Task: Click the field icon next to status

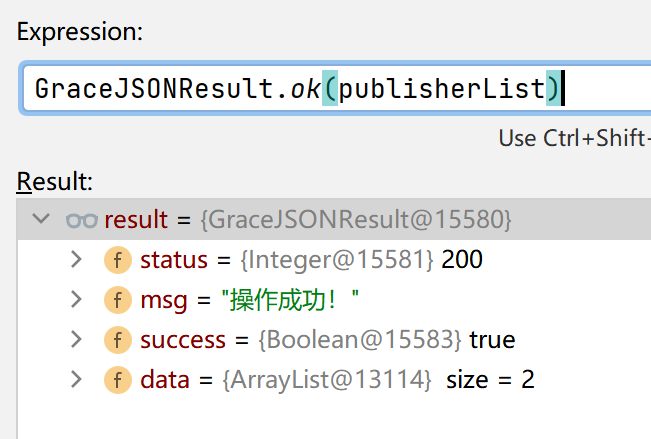Action: tap(117, 260)
